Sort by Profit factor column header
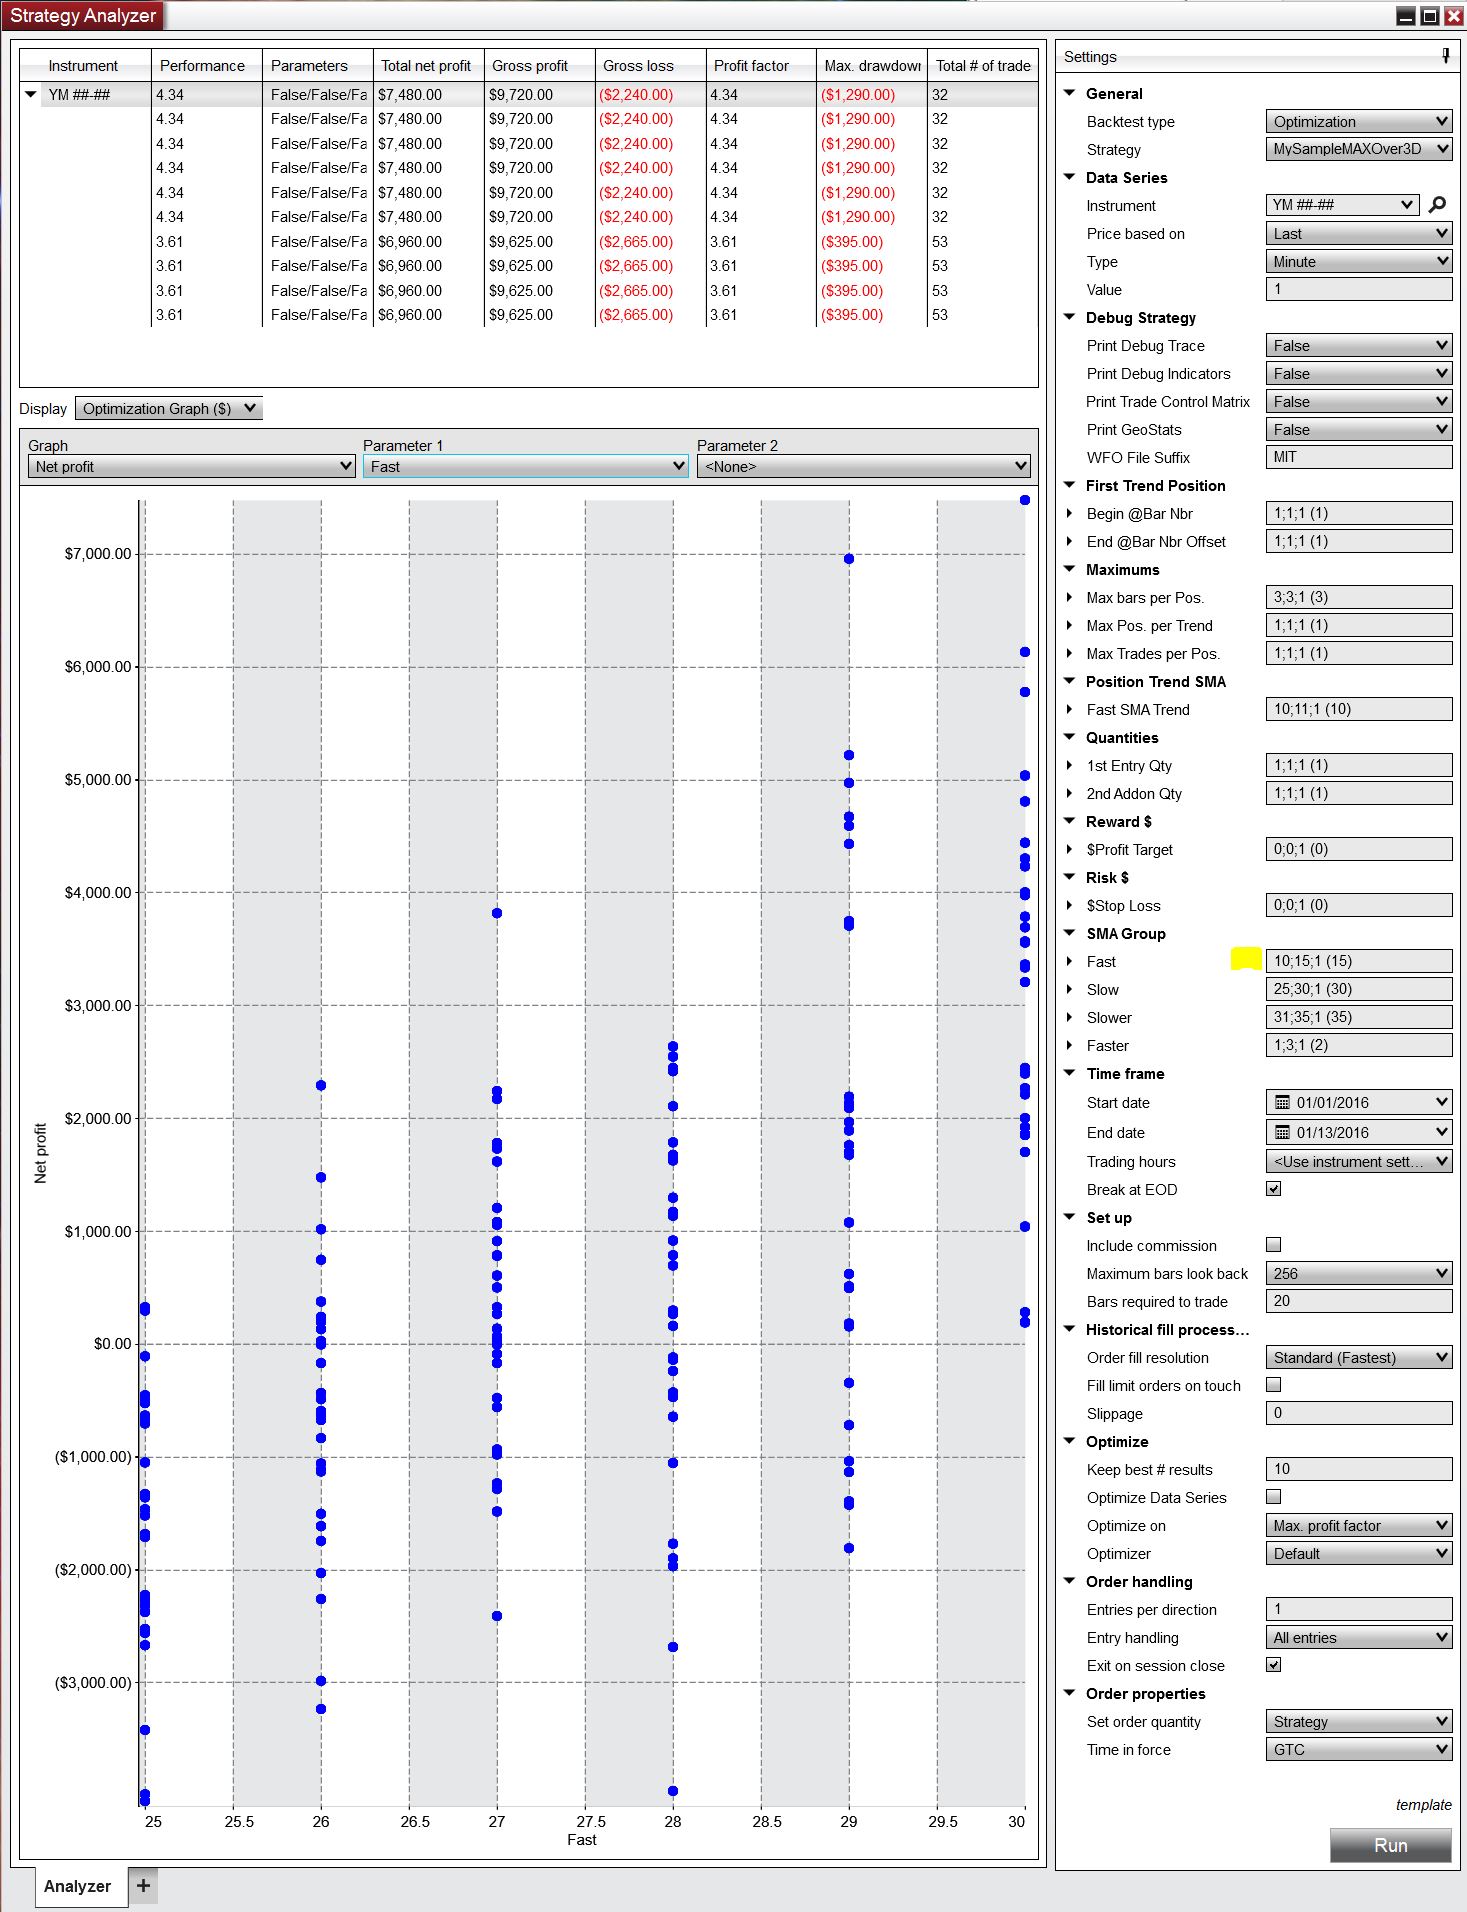Image resolution: width=1467 pixels, height=1912 pixels. point(760,65)
